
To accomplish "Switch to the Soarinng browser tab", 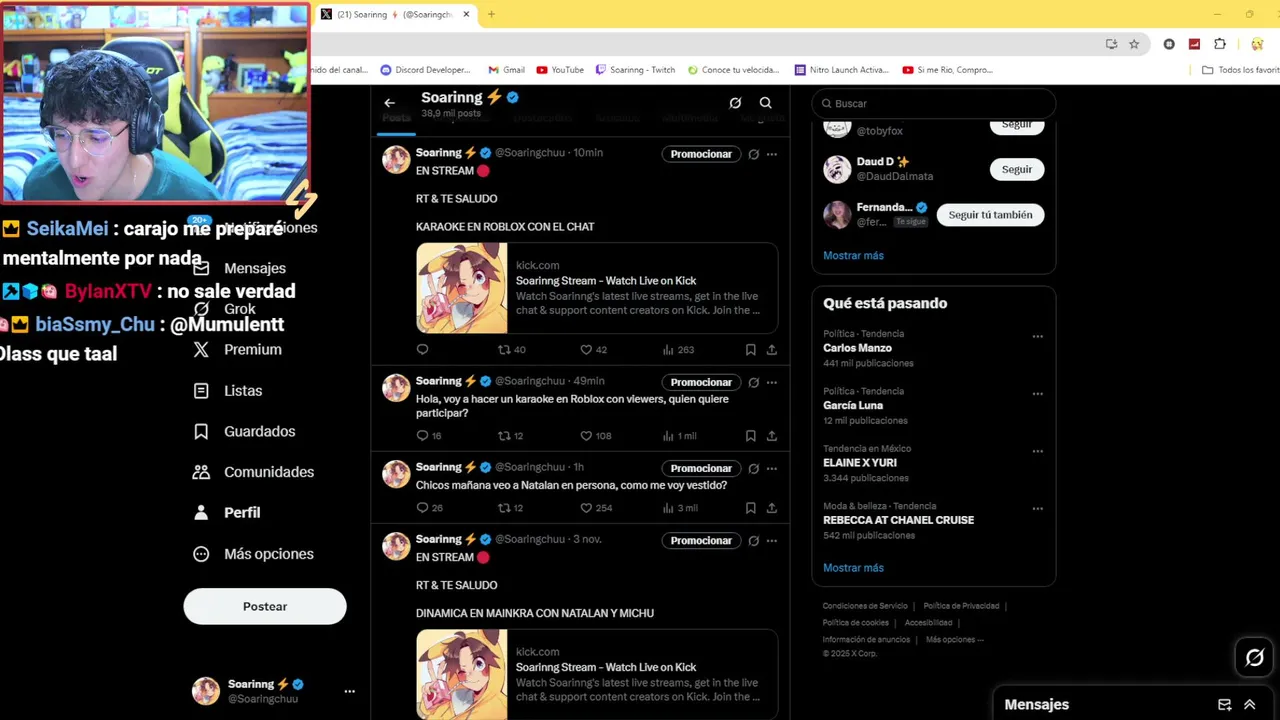I will tap(395, 14).
